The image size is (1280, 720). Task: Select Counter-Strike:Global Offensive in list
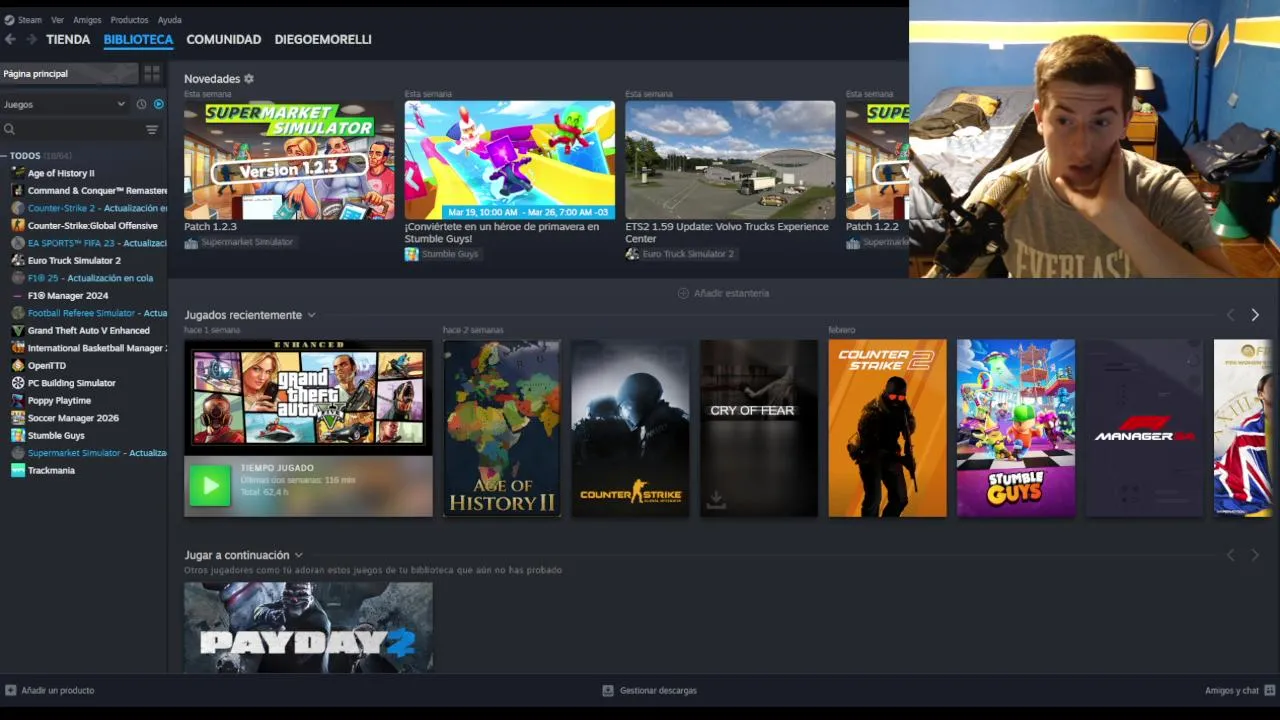(x=92, y=225)
